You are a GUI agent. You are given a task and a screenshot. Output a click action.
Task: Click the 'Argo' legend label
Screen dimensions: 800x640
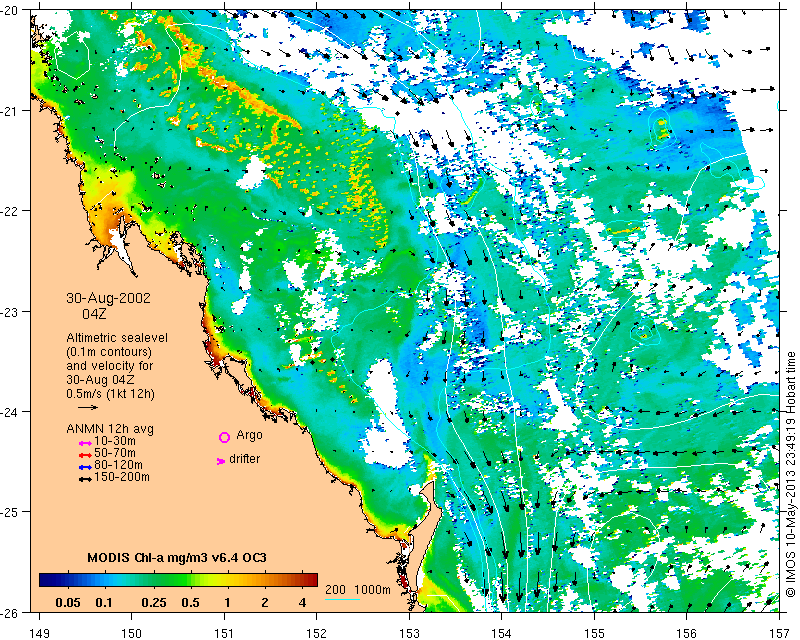pyautogui.click(x=249, y=435)
